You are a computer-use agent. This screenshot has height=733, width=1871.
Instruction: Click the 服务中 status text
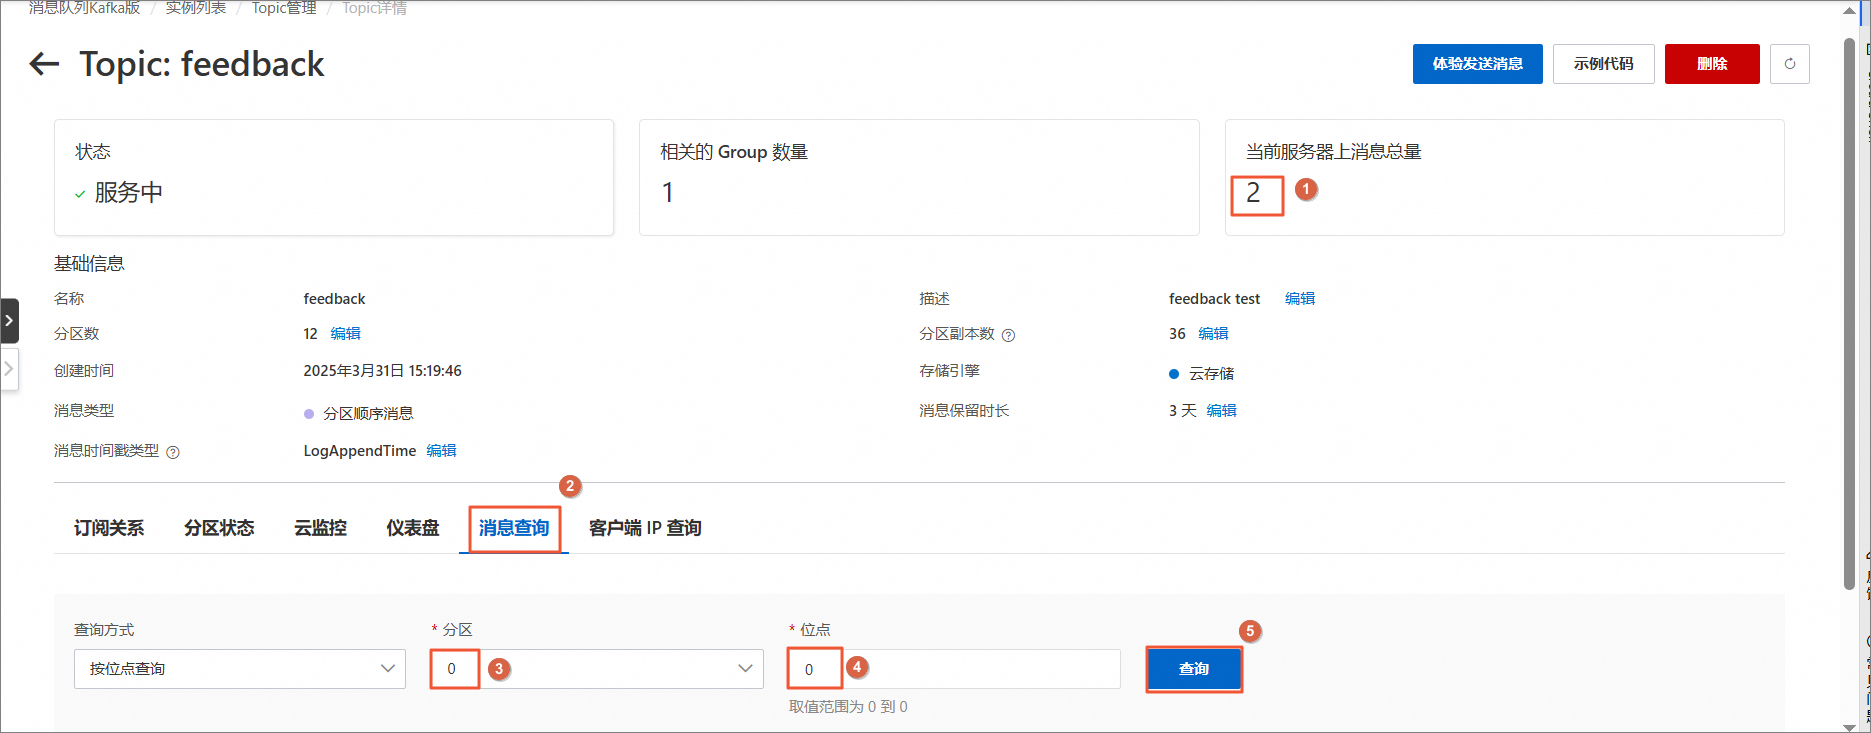pyautogui.click(x=129, y=193)
